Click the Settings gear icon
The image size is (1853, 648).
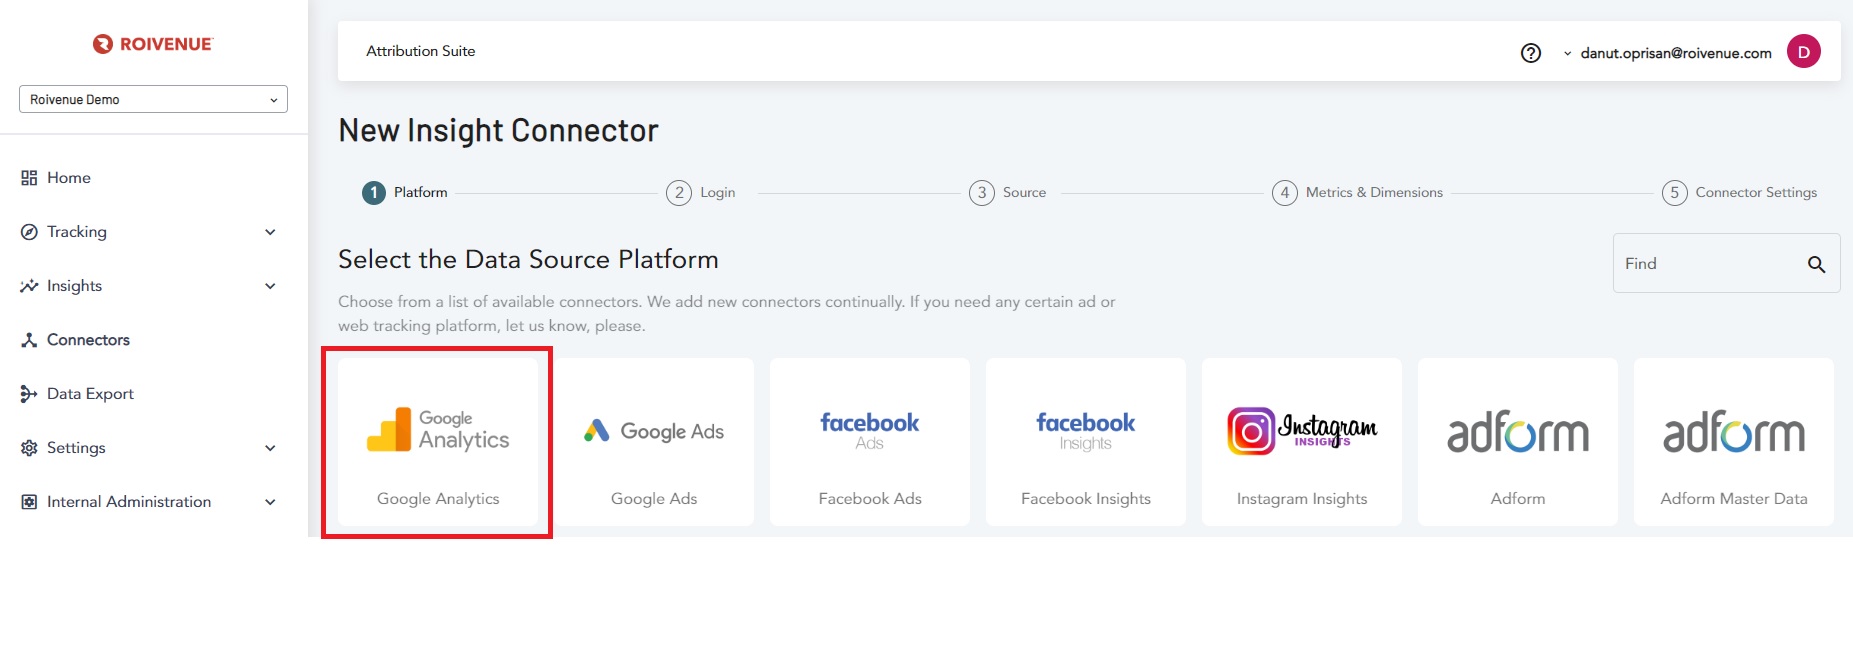coord(29,448)
